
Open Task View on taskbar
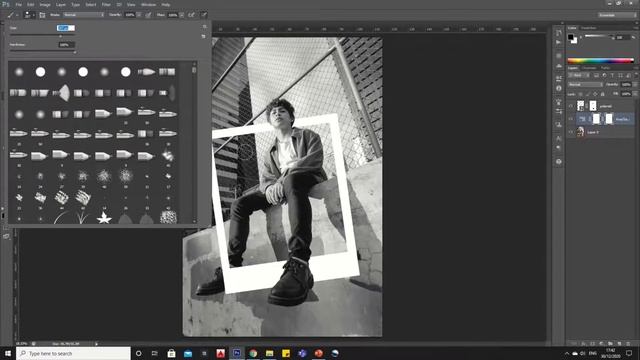pos(155,353)
